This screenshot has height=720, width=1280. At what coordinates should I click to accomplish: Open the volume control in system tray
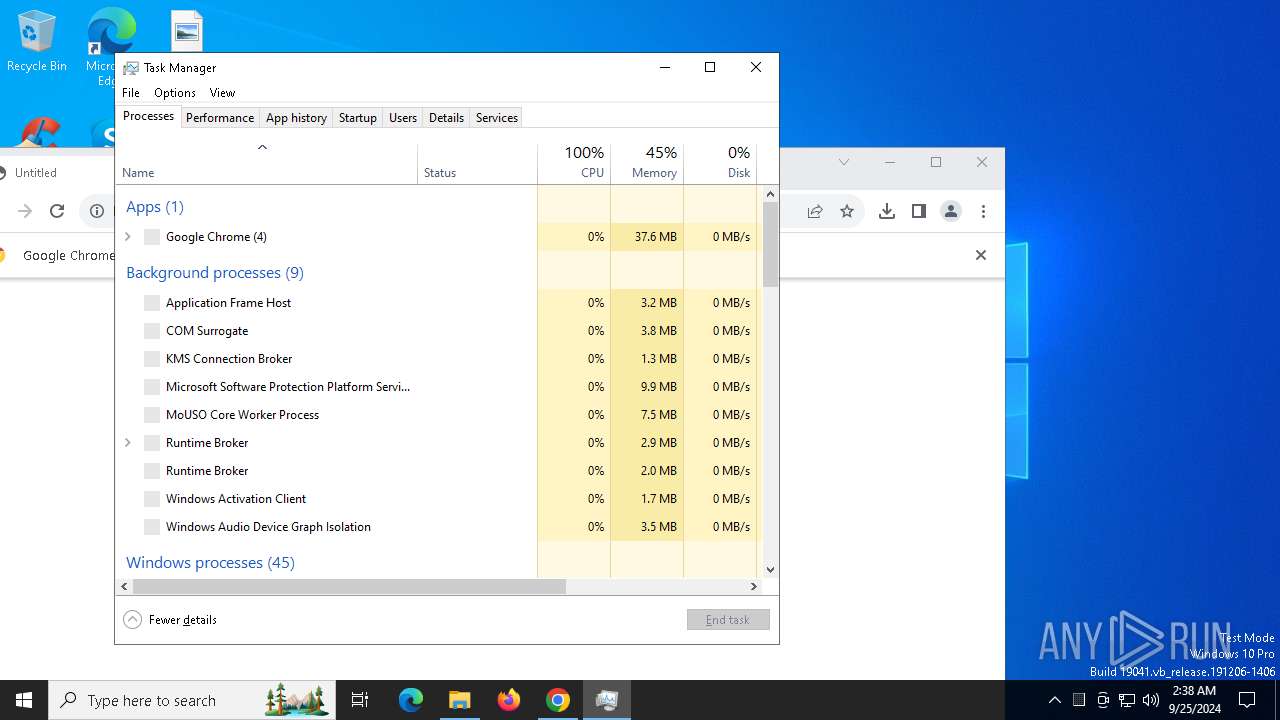click(x=1151, y=700)
